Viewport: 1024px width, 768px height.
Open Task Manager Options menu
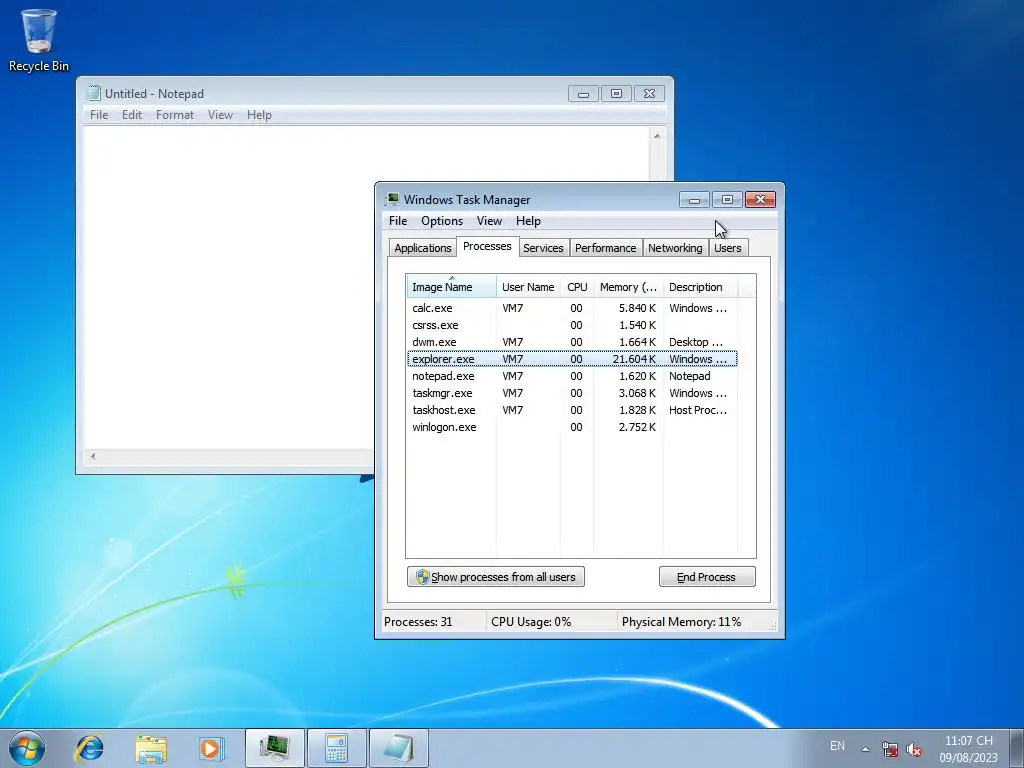click(x=442, y=221)
